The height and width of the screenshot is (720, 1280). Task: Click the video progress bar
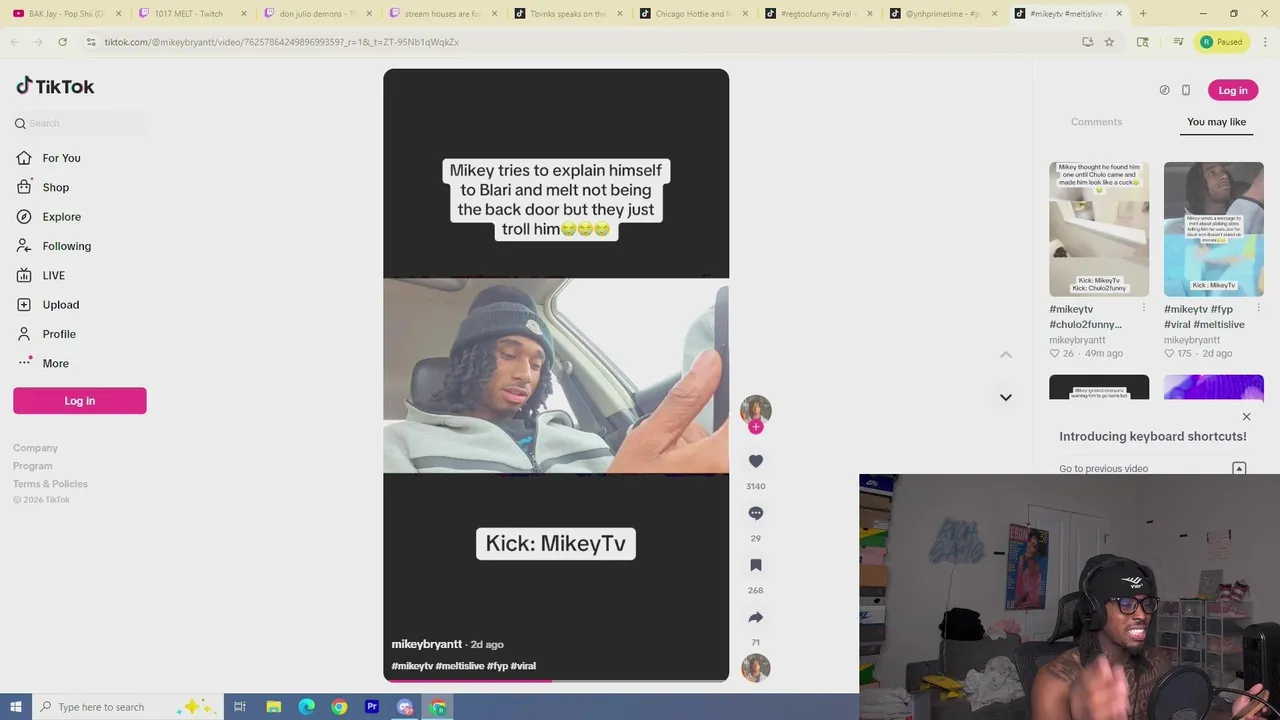[556, 680]
